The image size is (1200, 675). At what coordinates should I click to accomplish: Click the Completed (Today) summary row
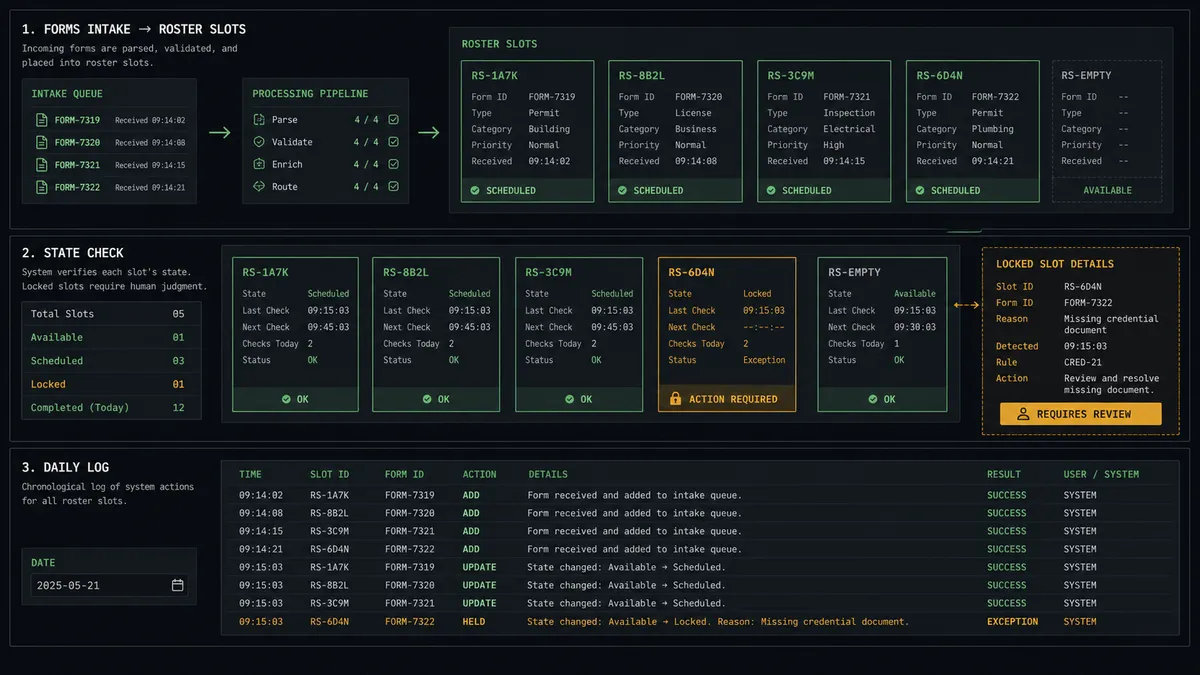pos(111,408)
